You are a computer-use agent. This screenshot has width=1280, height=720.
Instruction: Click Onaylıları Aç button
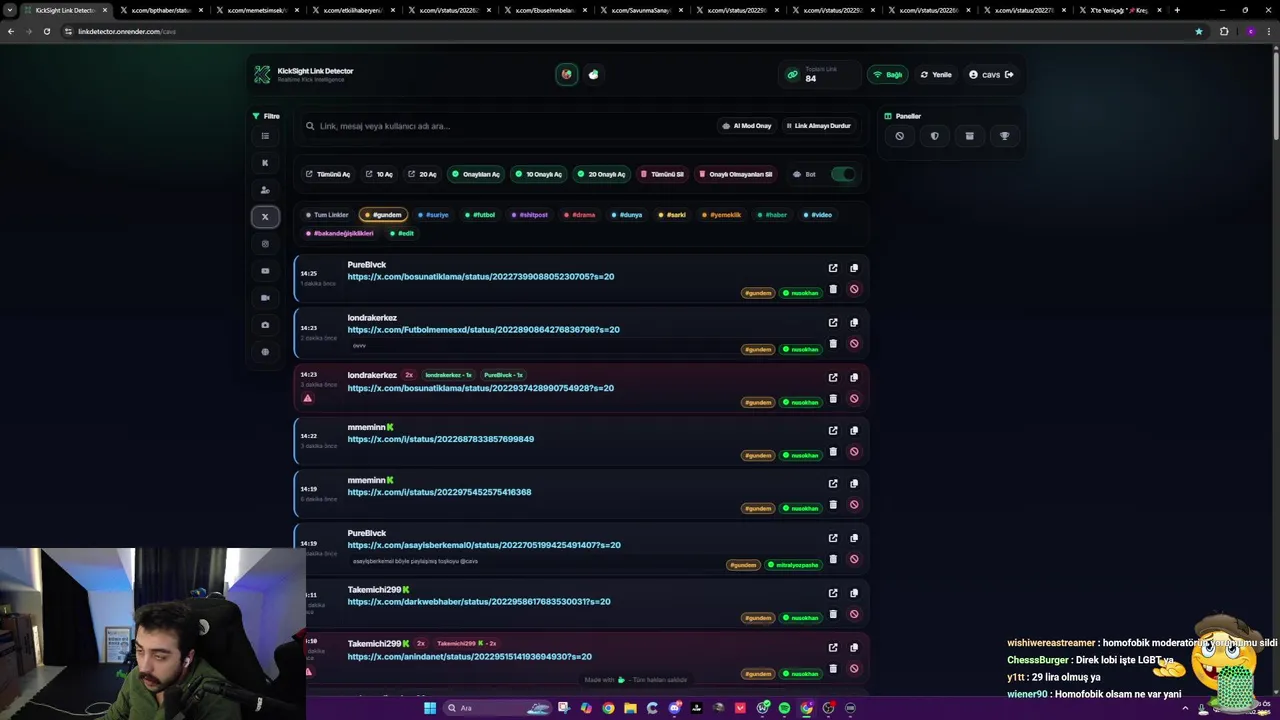click(476, 174)
